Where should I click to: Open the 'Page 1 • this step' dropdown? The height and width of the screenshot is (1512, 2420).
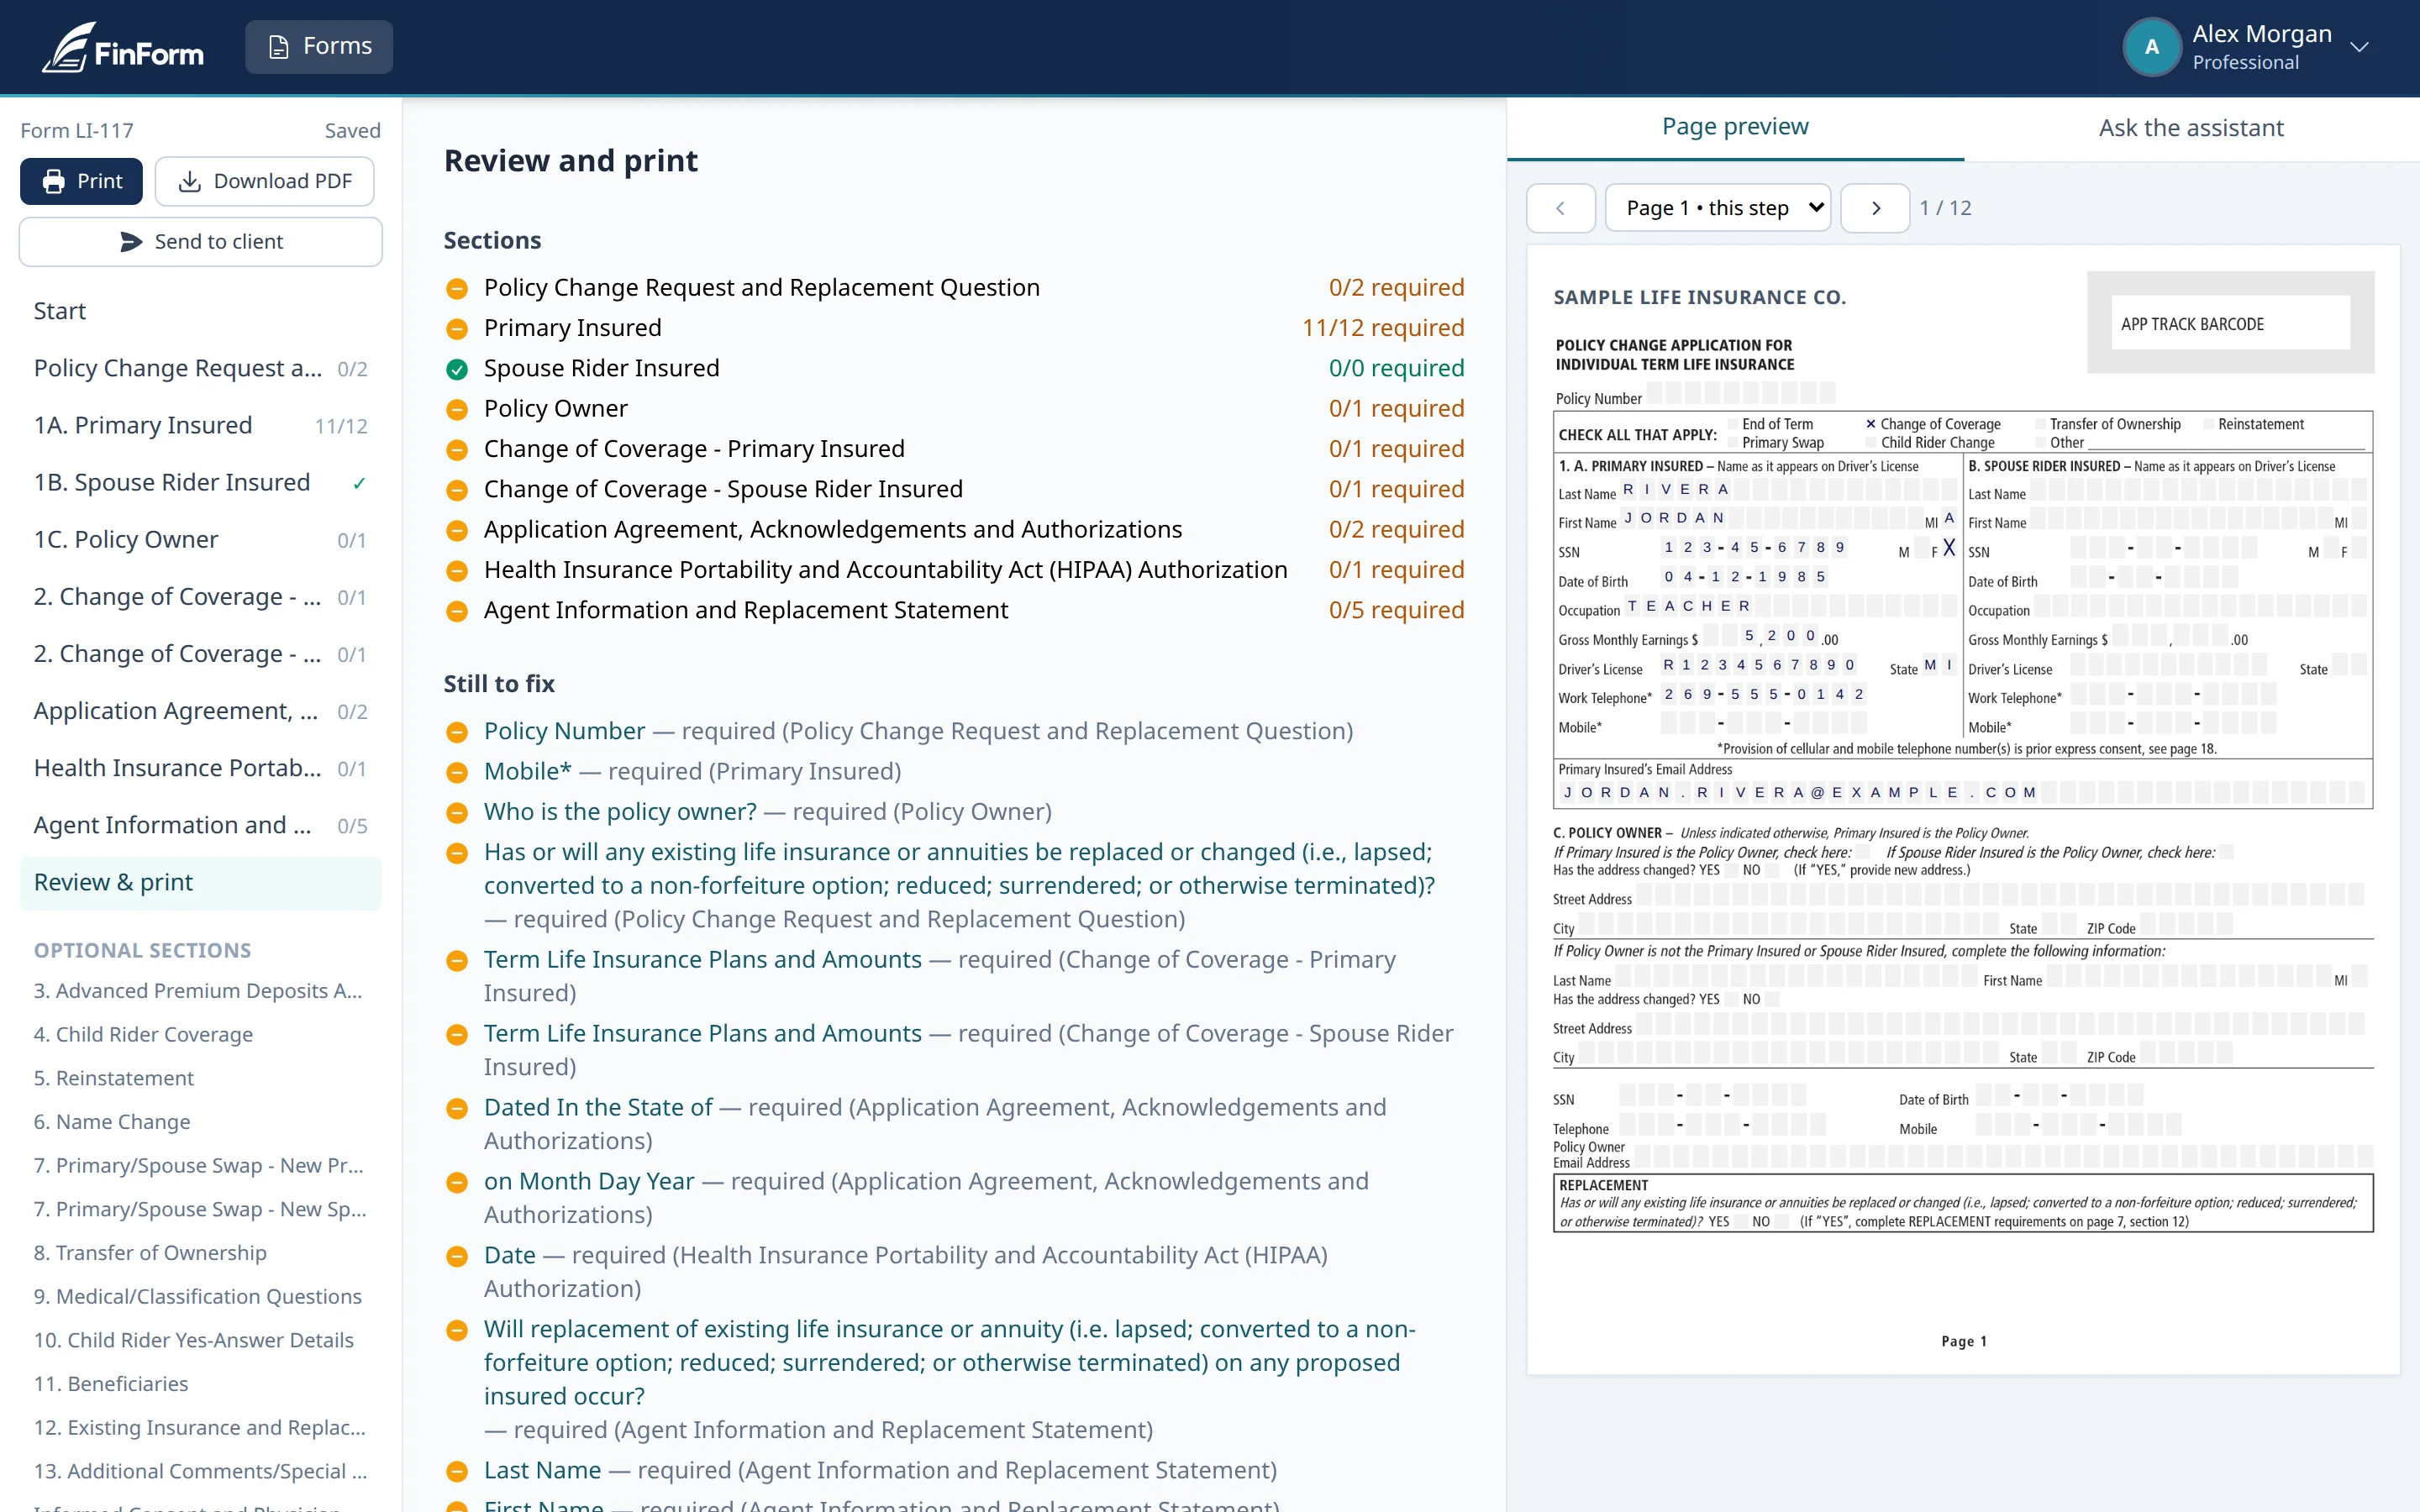[1717, 208]
